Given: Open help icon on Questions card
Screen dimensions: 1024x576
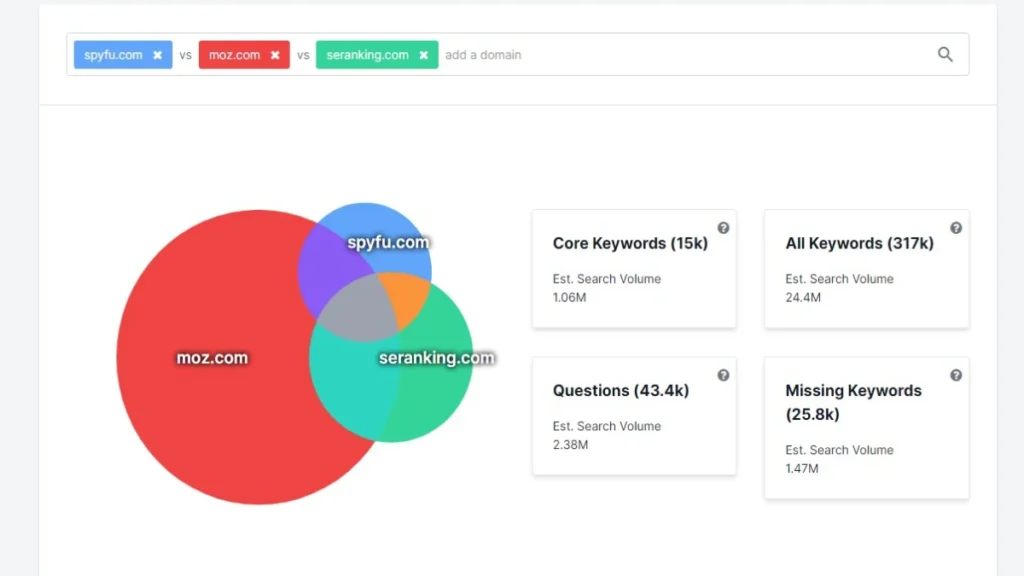Looking at the screenshot, I should pos(723,375).
